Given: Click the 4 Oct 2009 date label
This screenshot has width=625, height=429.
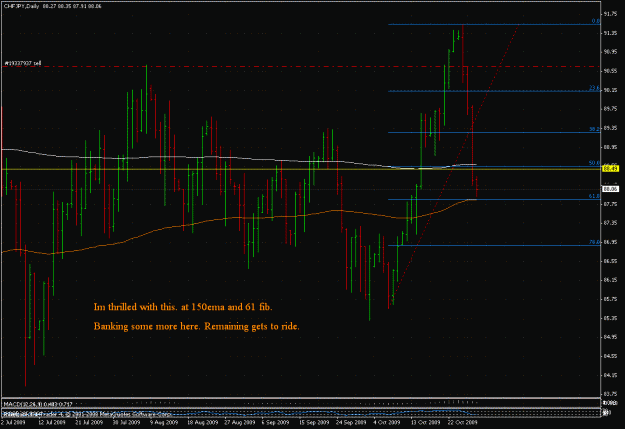Looking at the screenshot, I should tap(388, 422).
